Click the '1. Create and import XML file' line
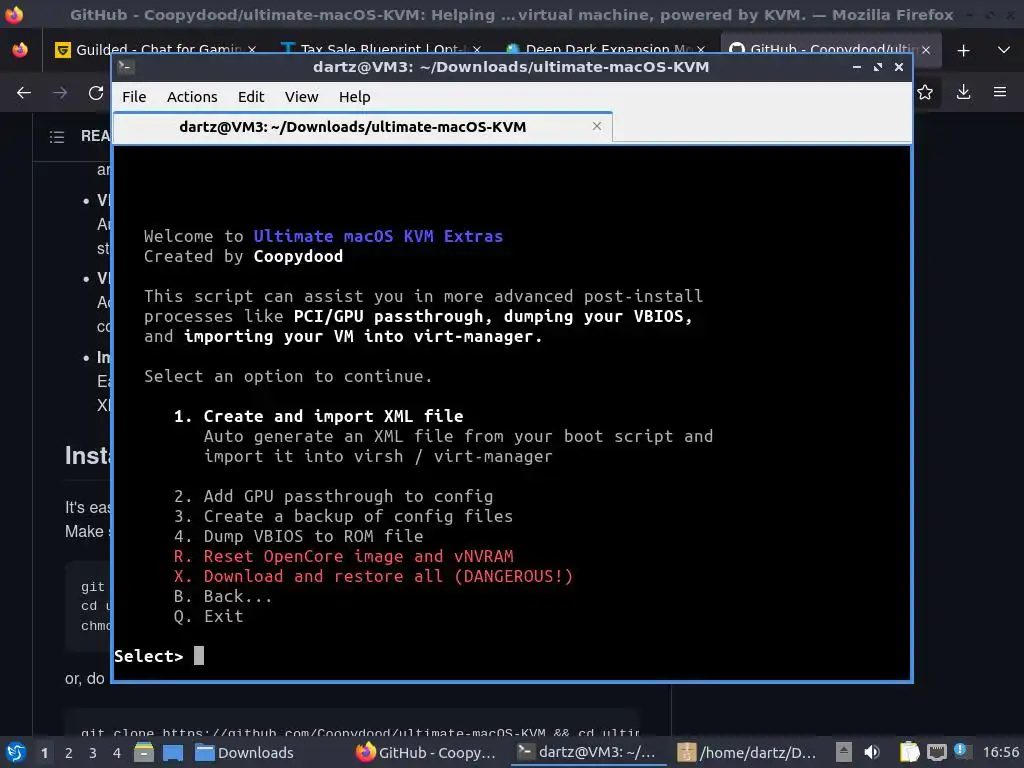1024x768 pixels. [319, 416]
